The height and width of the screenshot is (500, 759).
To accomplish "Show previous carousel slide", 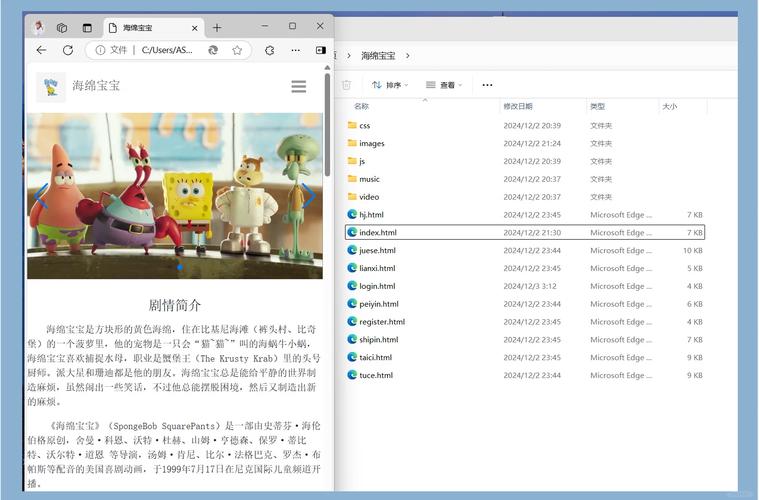I will [41, 196].
